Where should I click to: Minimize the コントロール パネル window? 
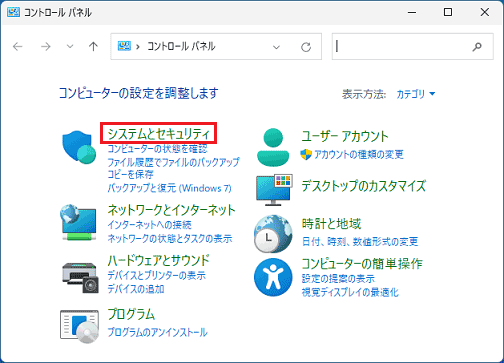pyautogui.click(x=412, y=12)
